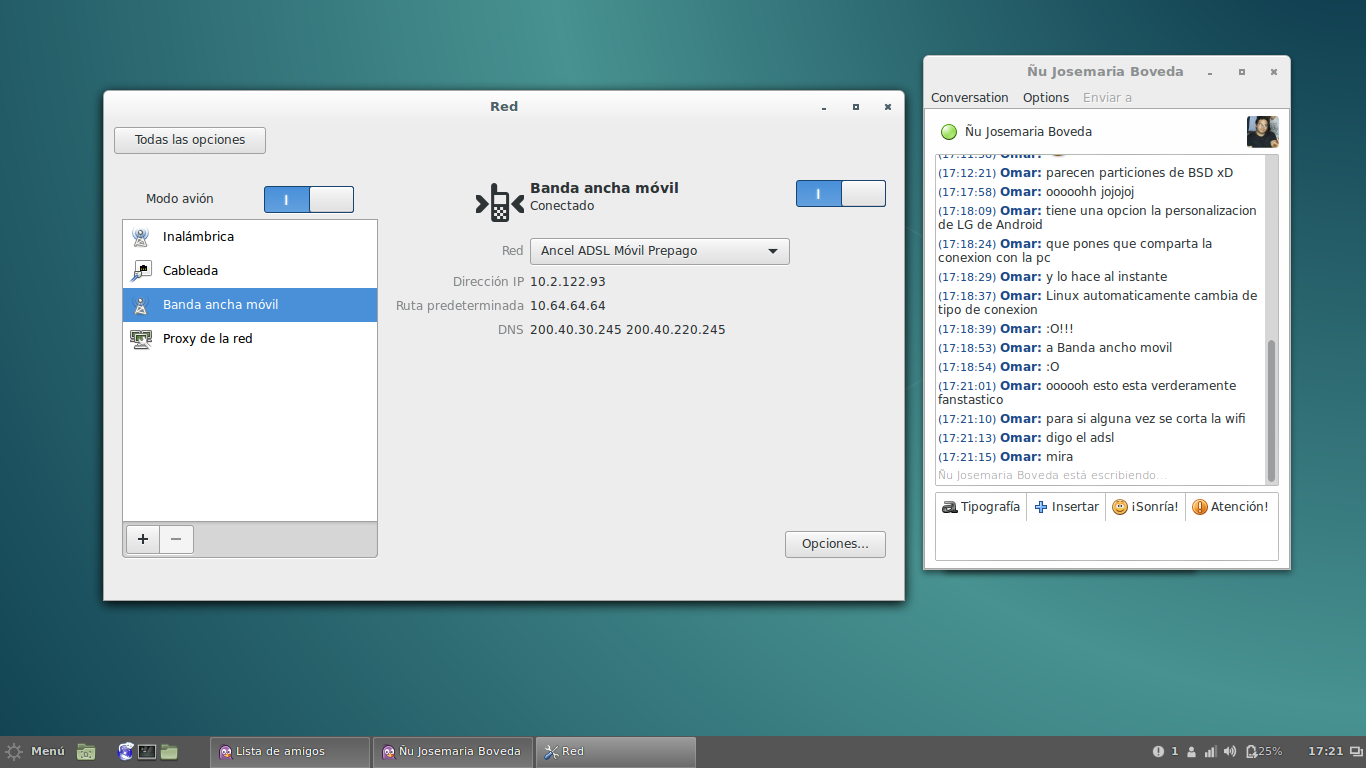Image resolution: width=1366 pixels, height=768 pixels.
Task: Switch to Red taskbar window
Action: [616, 752]
